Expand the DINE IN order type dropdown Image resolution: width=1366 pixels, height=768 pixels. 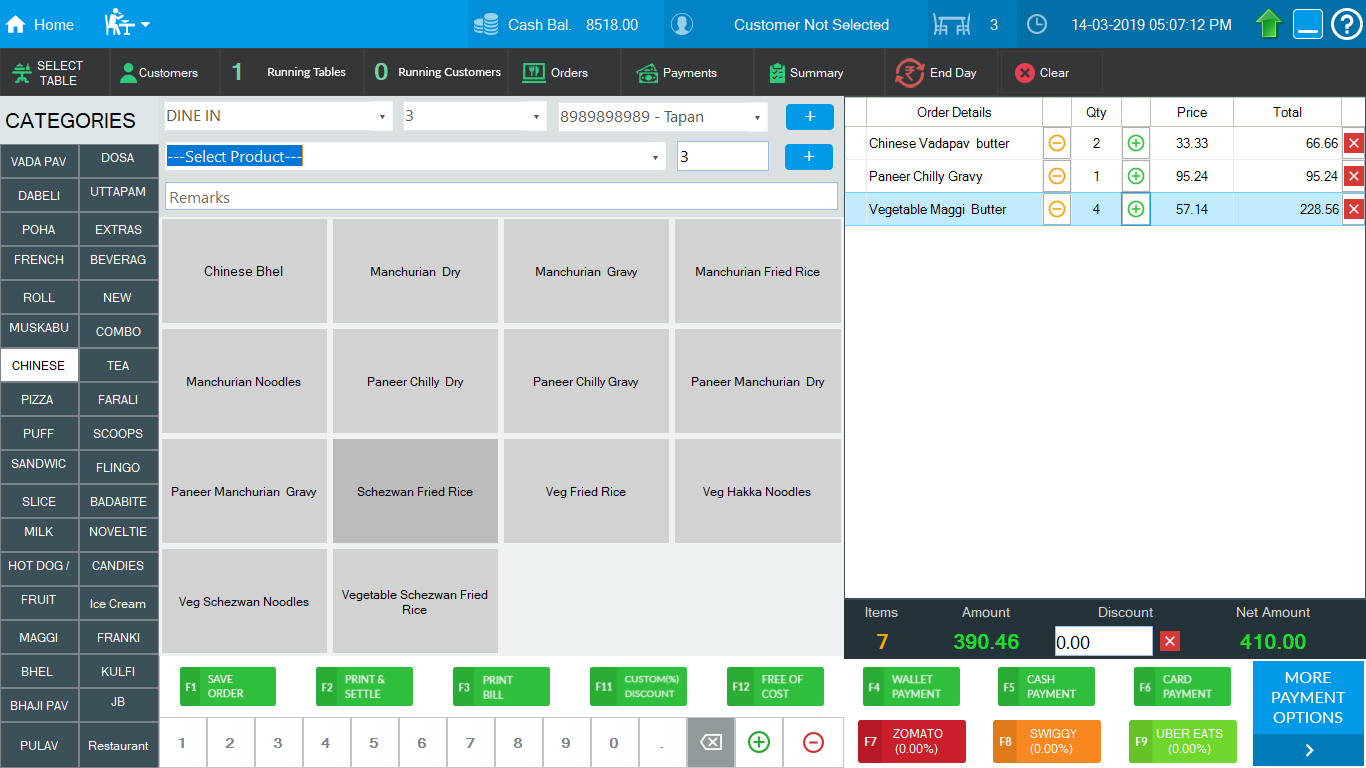(x=382, y=117)
